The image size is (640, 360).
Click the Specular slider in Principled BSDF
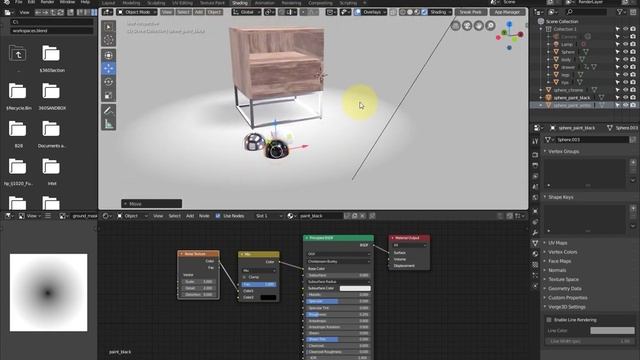click(339, 301)
